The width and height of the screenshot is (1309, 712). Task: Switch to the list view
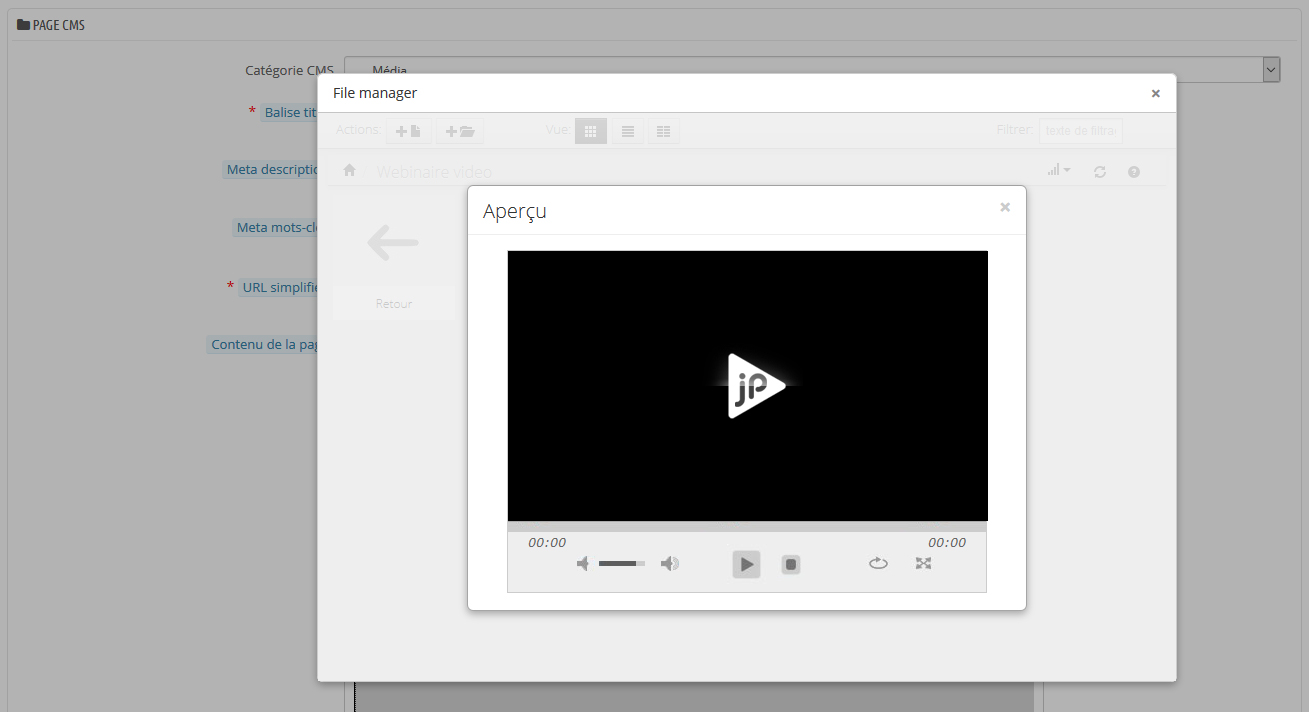point(628,131)
